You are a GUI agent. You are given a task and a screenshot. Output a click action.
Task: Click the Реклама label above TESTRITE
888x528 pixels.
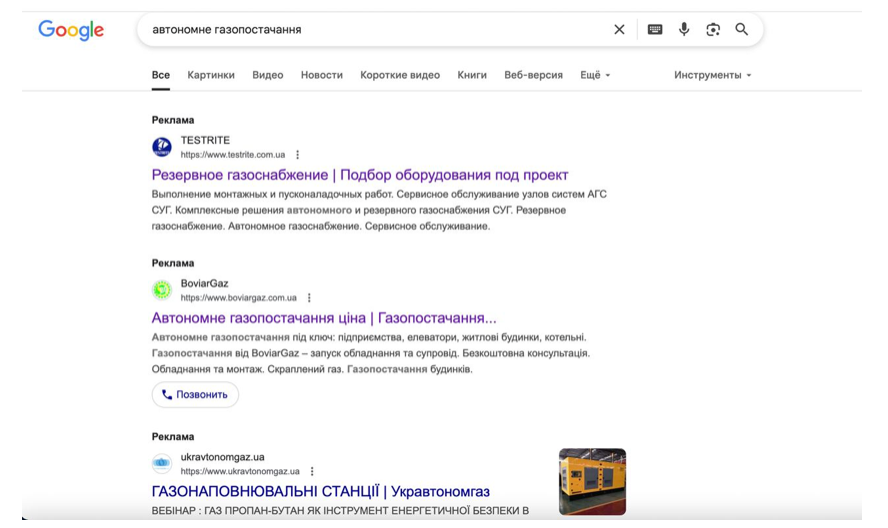click(x=173, y=120)
